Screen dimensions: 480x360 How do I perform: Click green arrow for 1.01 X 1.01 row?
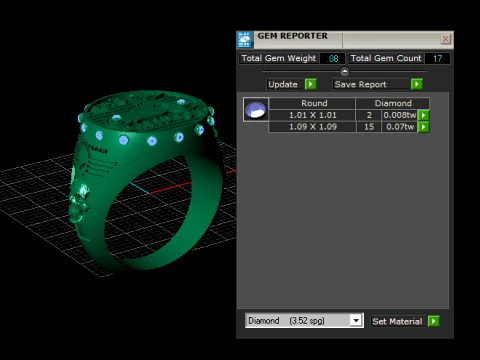(x=423, y=115)
